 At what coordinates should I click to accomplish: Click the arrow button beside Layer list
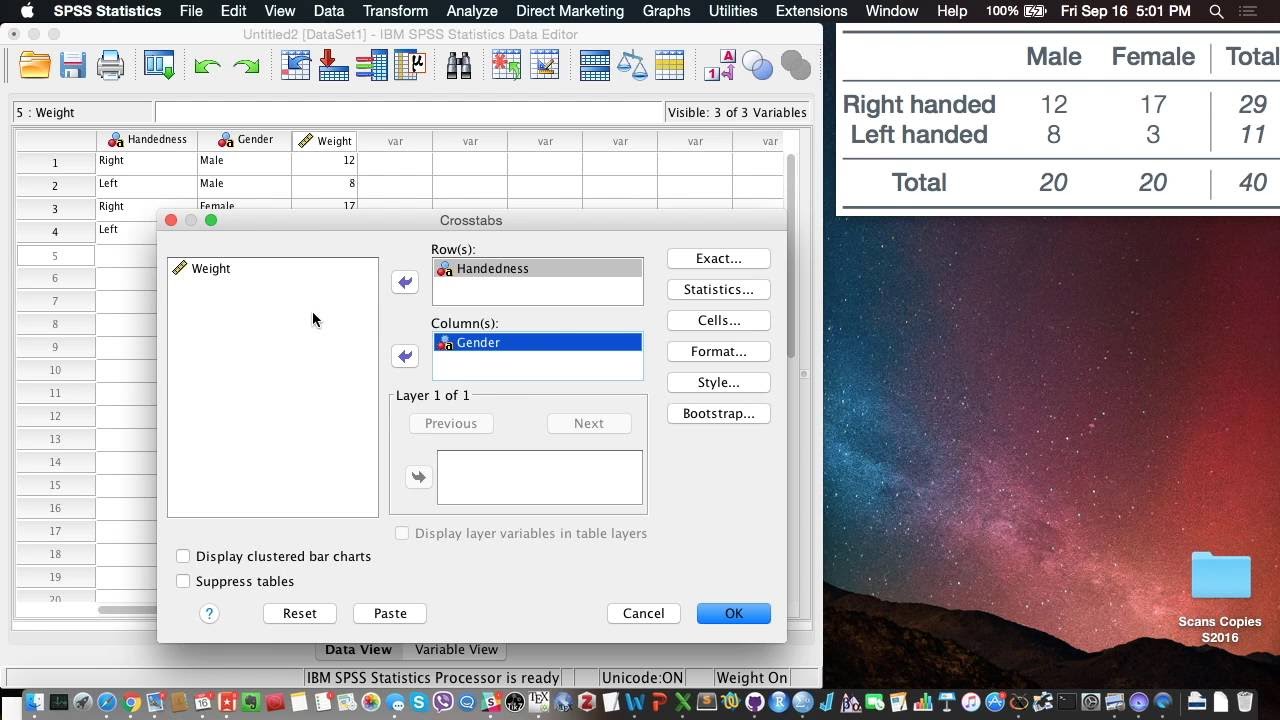418,477
